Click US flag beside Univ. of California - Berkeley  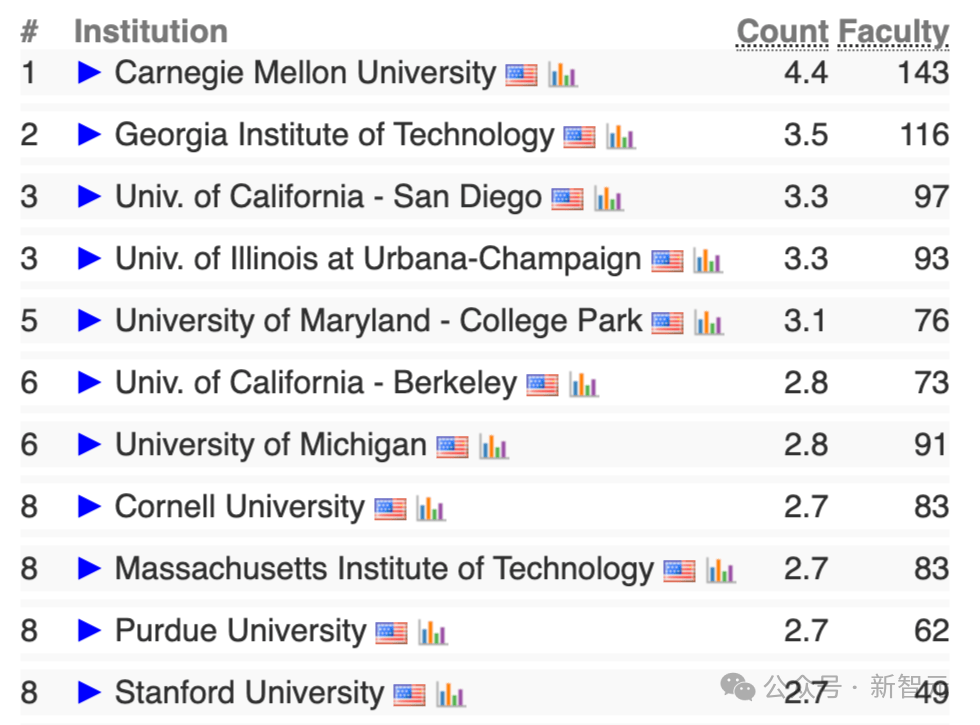[x=542, y=385]
